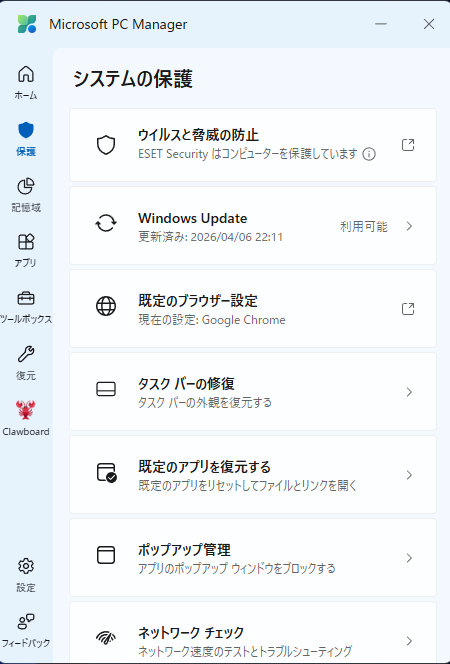Open the アプリ apps grid icon
Viewport: 450px width, 664px height.
[26, 242]
